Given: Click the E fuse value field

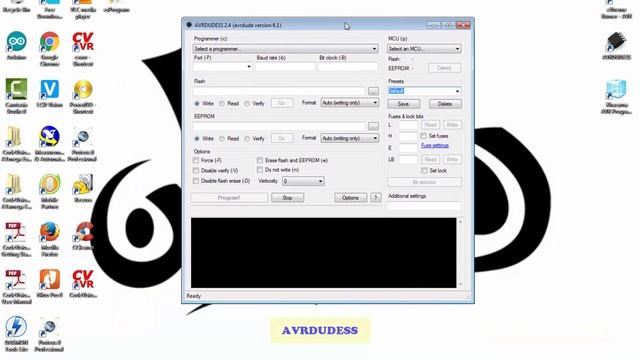Looking at the screenshot, I should pos(408,148).
